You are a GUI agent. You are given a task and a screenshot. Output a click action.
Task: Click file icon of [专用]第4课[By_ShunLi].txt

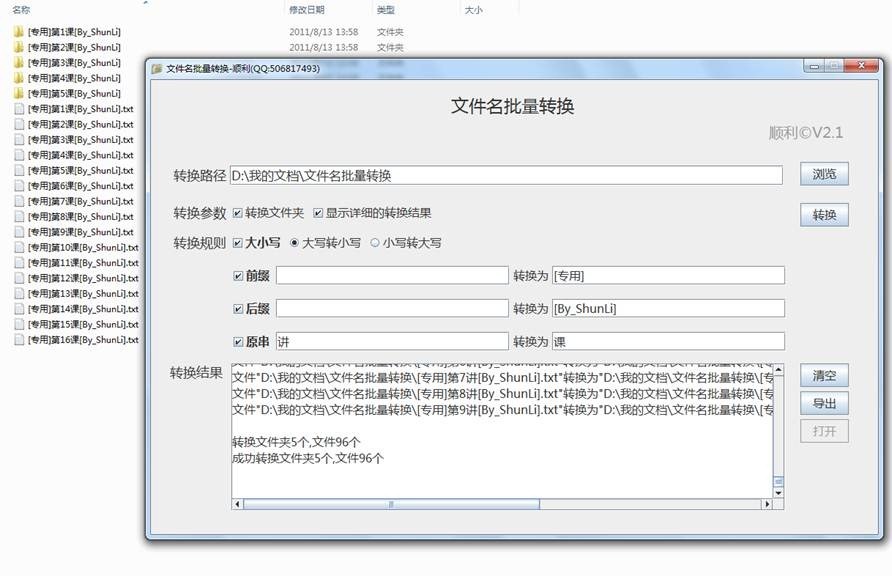pos(19,155)
